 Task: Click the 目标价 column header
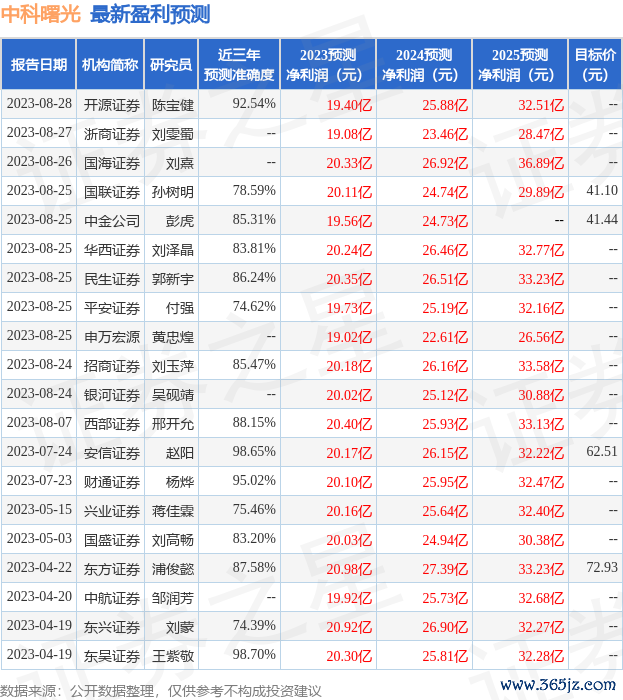coord(595,64)
